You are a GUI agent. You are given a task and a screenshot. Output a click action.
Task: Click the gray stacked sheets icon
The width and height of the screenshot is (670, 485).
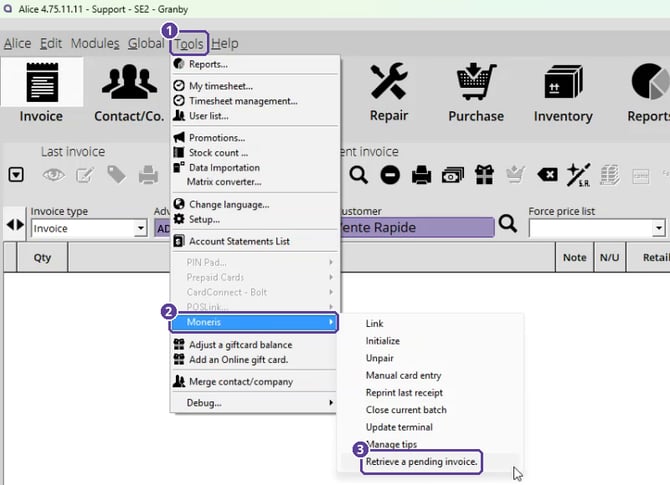(610, 175)
